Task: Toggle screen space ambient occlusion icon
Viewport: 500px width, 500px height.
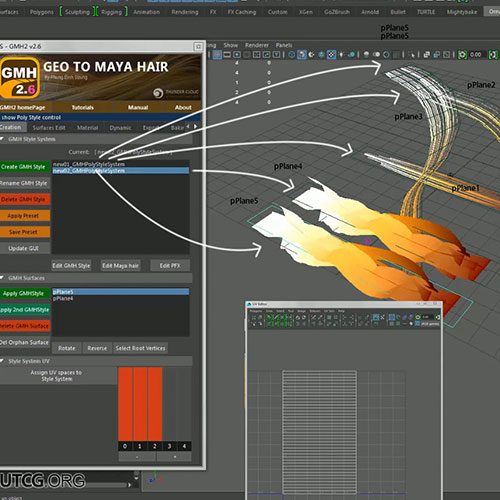Action: pyautogui.click(x=366, y=54)
